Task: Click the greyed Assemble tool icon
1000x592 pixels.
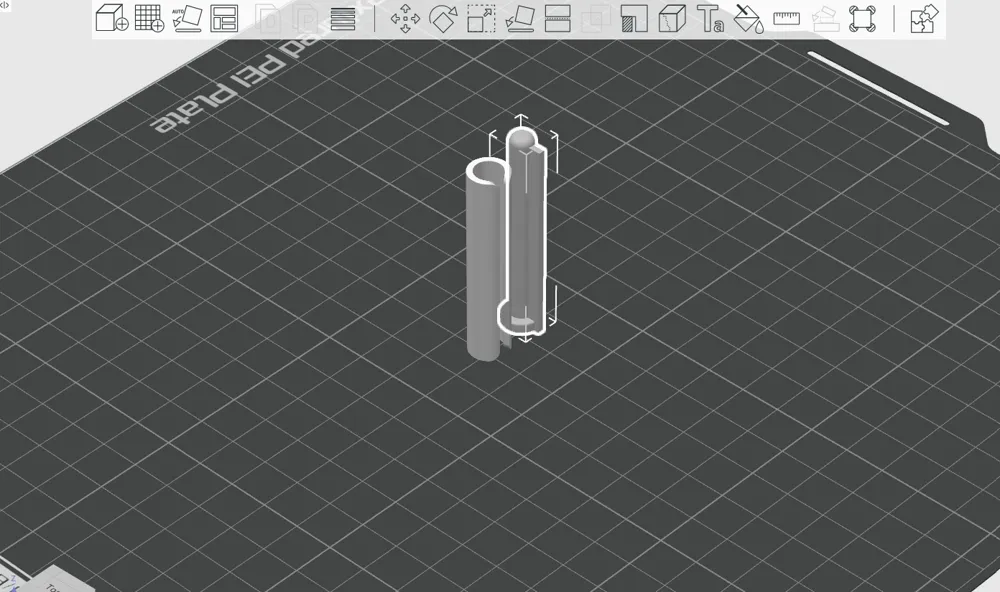Action: click(x=825, y=18)
